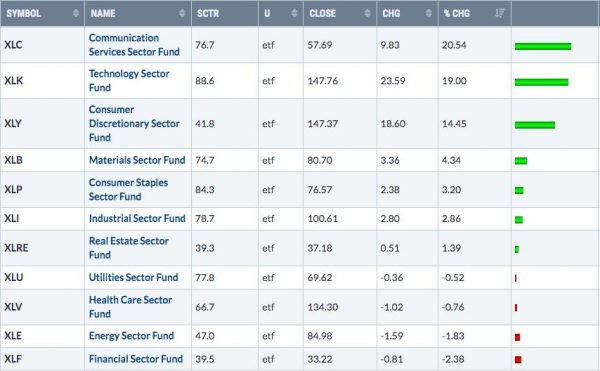Sort by U column arrows

pyautogui.click(x=294, y=13)
